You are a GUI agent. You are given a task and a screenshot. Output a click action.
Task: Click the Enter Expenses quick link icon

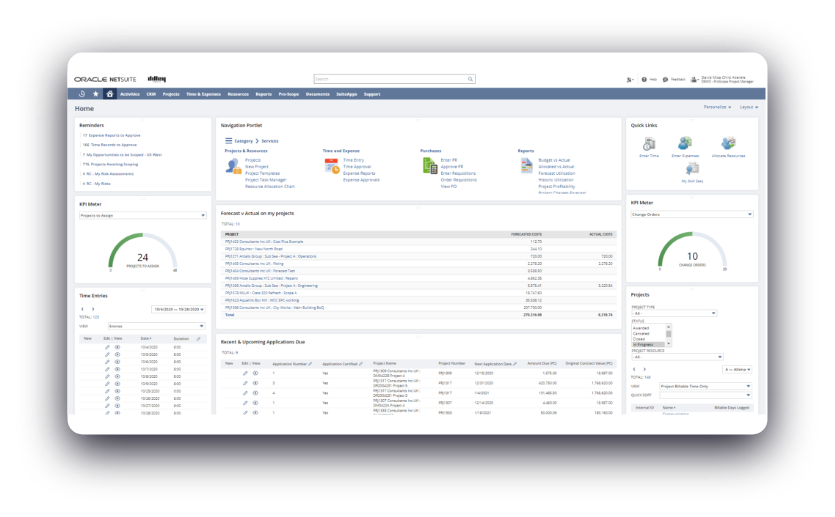[685, 144]
